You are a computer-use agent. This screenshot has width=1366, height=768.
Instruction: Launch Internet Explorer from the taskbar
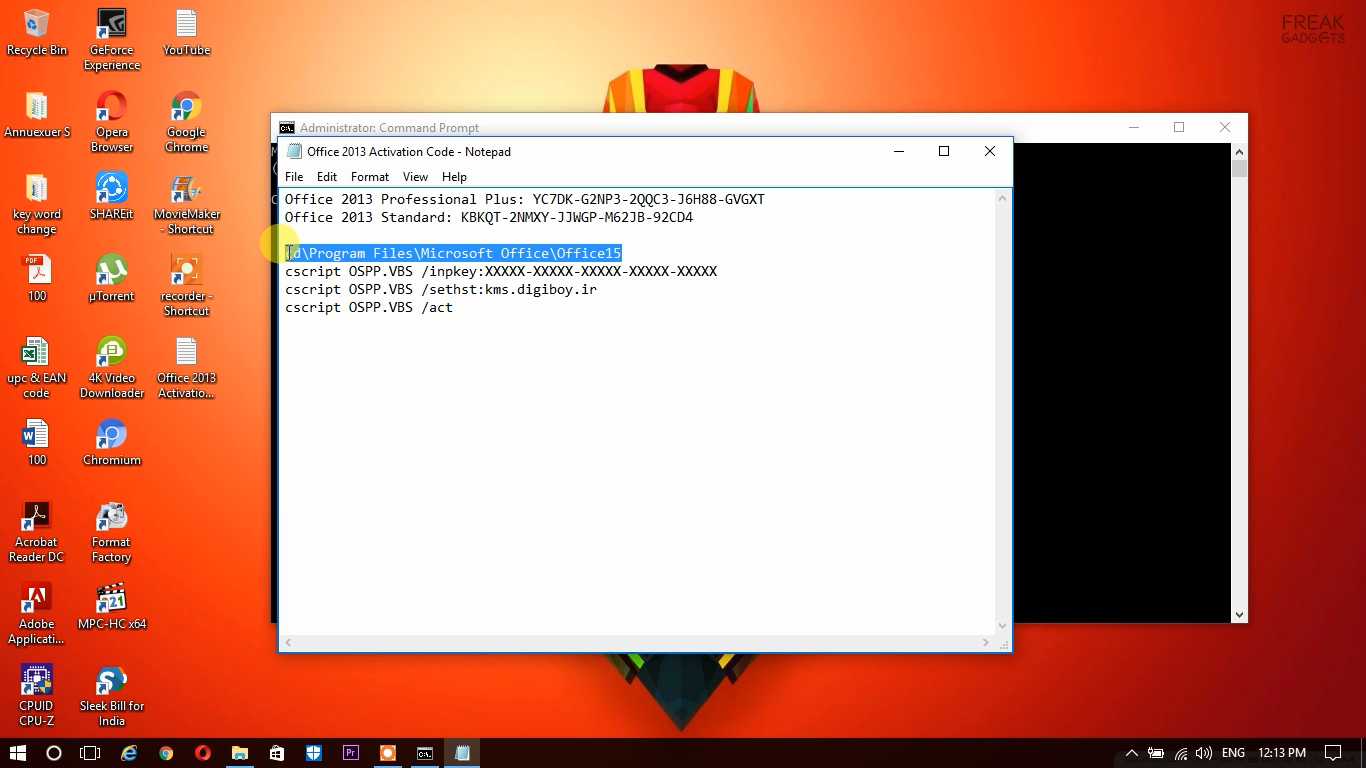[x=129, y=753]
